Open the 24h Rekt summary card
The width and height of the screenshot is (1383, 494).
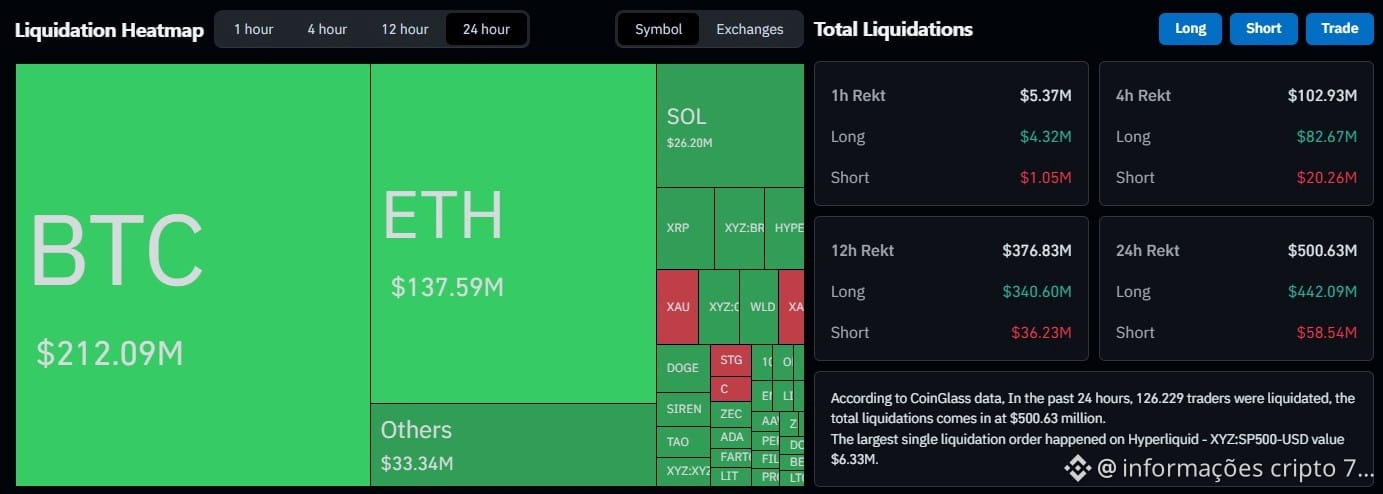tap(1235, 290)
